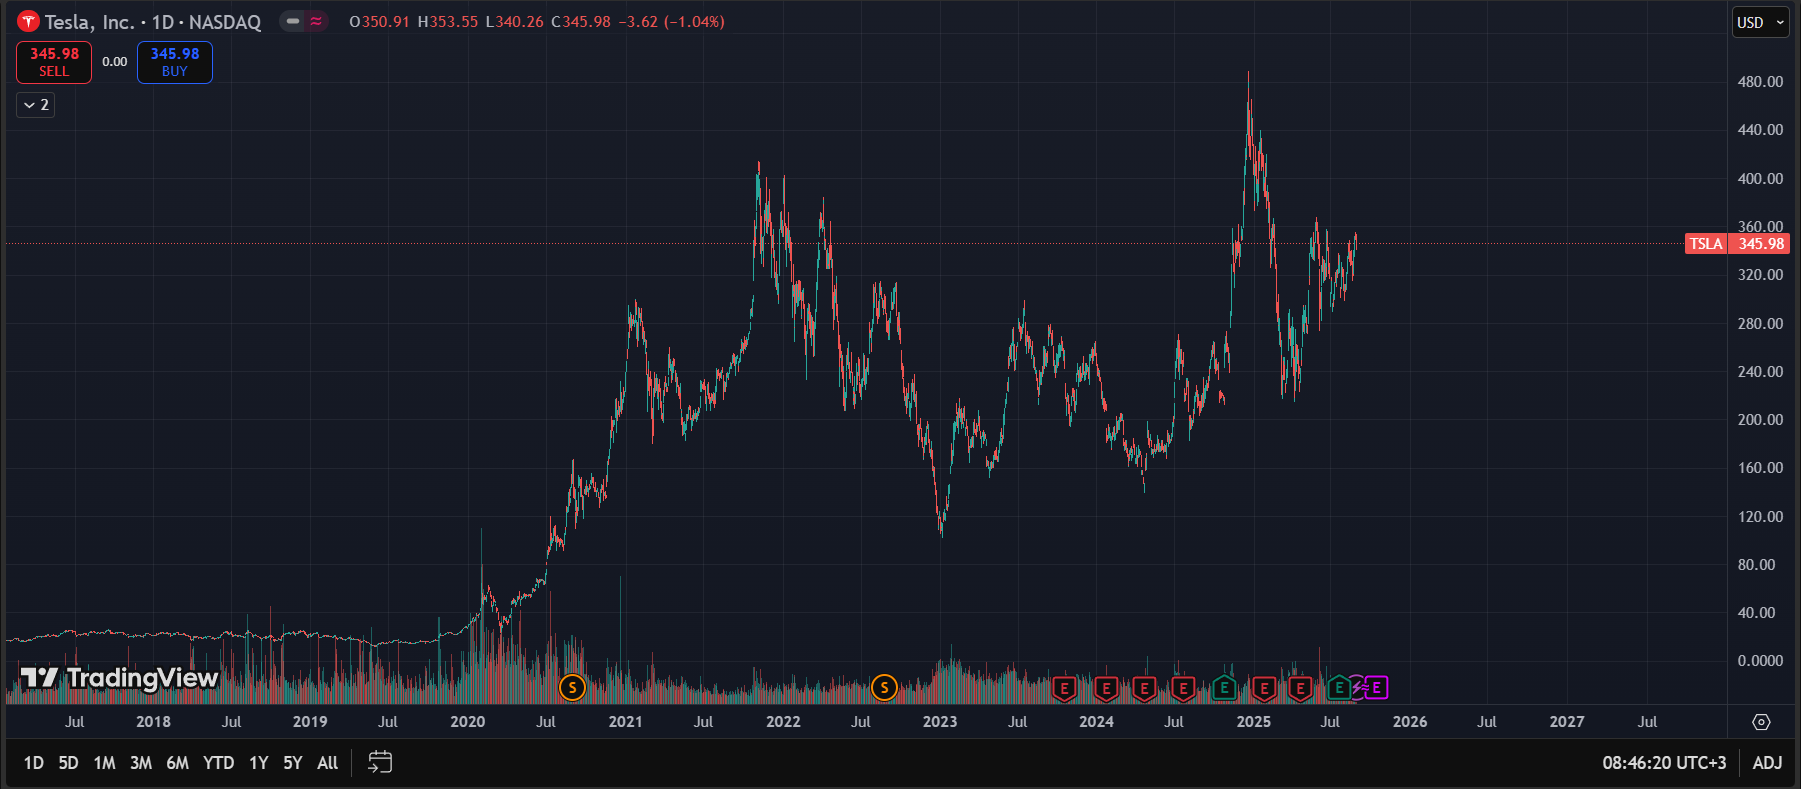The image size is (1801, 789).
Task: Click the green earnings marker after Jul 2025
Action: pyautogui.click(x=1339, y=687)
